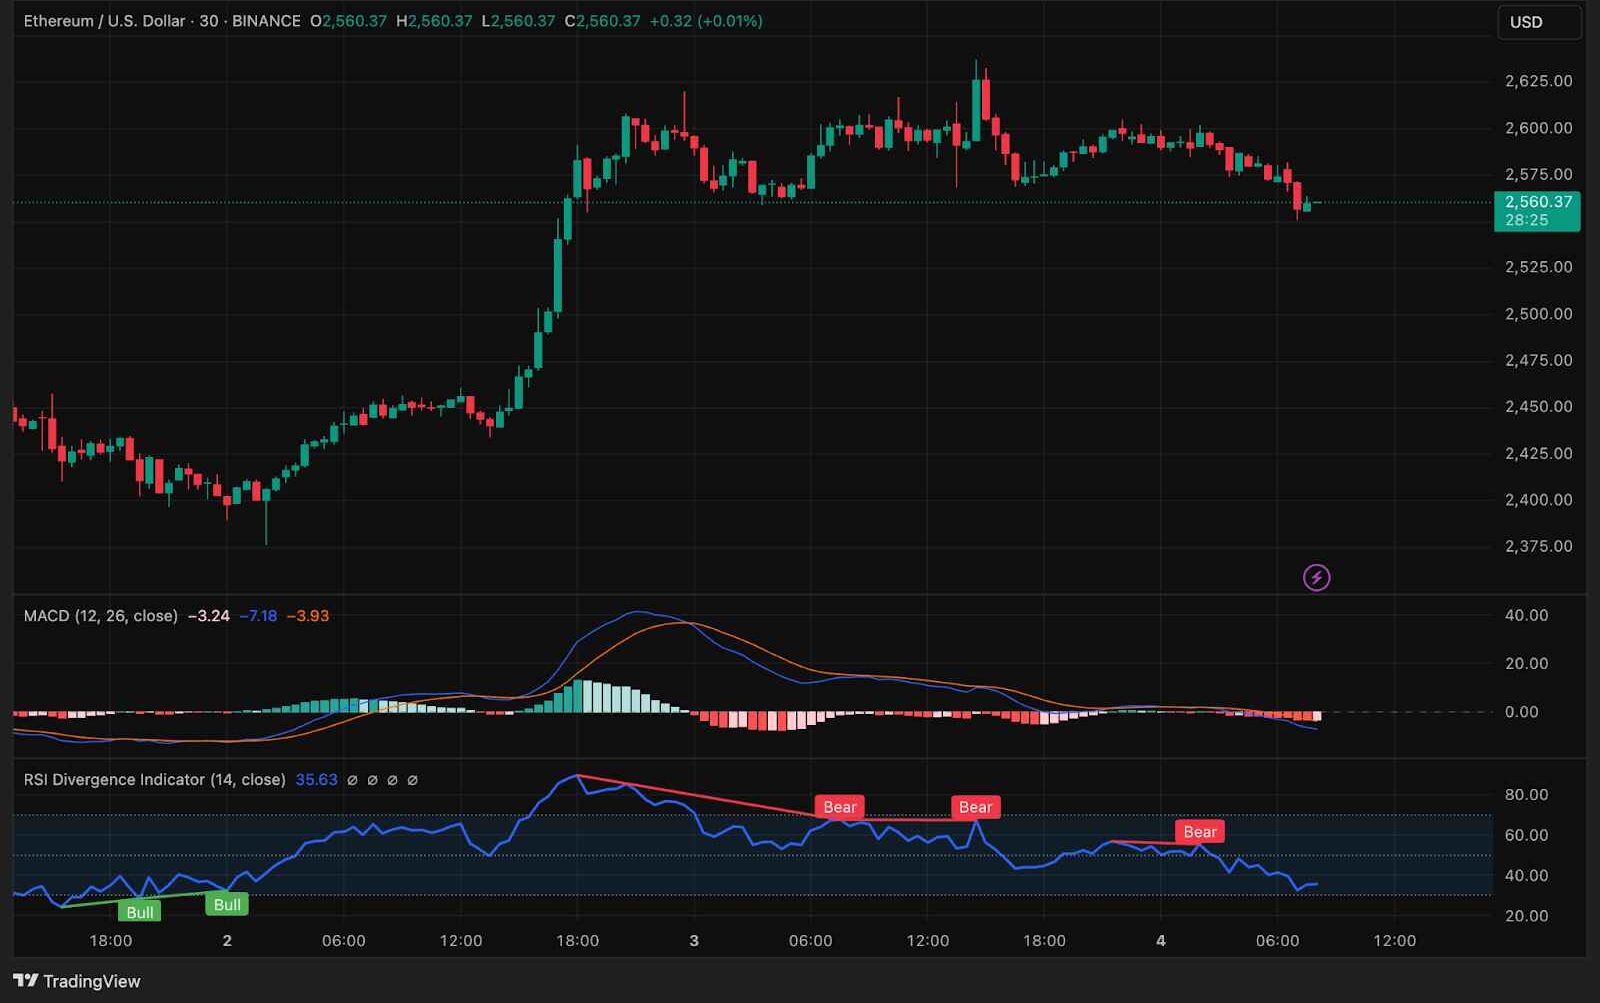Click the Bear label just after date 4
The height and width of the screenshot is (1003, 1600).
[x=1200, y=832]
